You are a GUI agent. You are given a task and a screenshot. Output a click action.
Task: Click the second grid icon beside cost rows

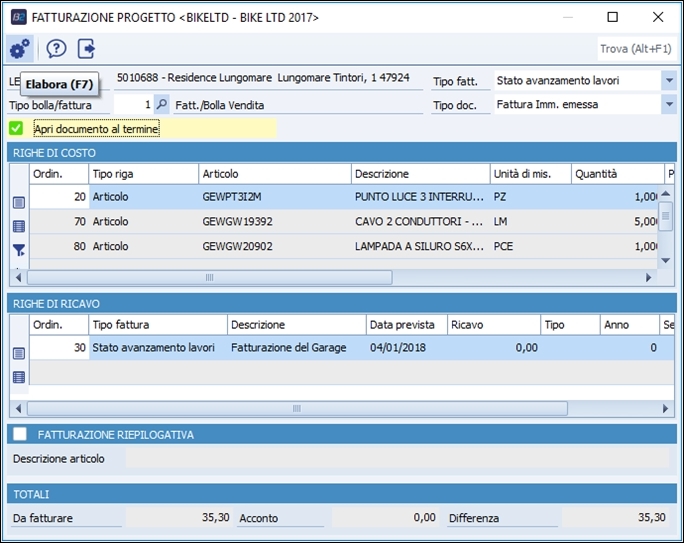point(19,227)
